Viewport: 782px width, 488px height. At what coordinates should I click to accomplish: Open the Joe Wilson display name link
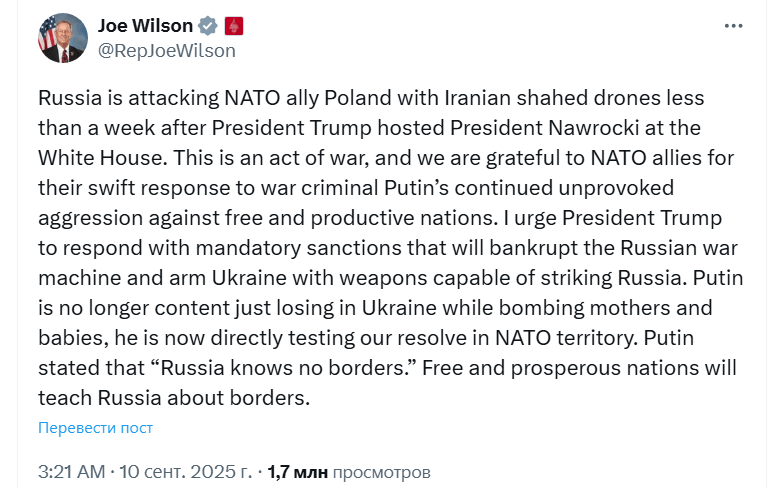click(145, 26)
